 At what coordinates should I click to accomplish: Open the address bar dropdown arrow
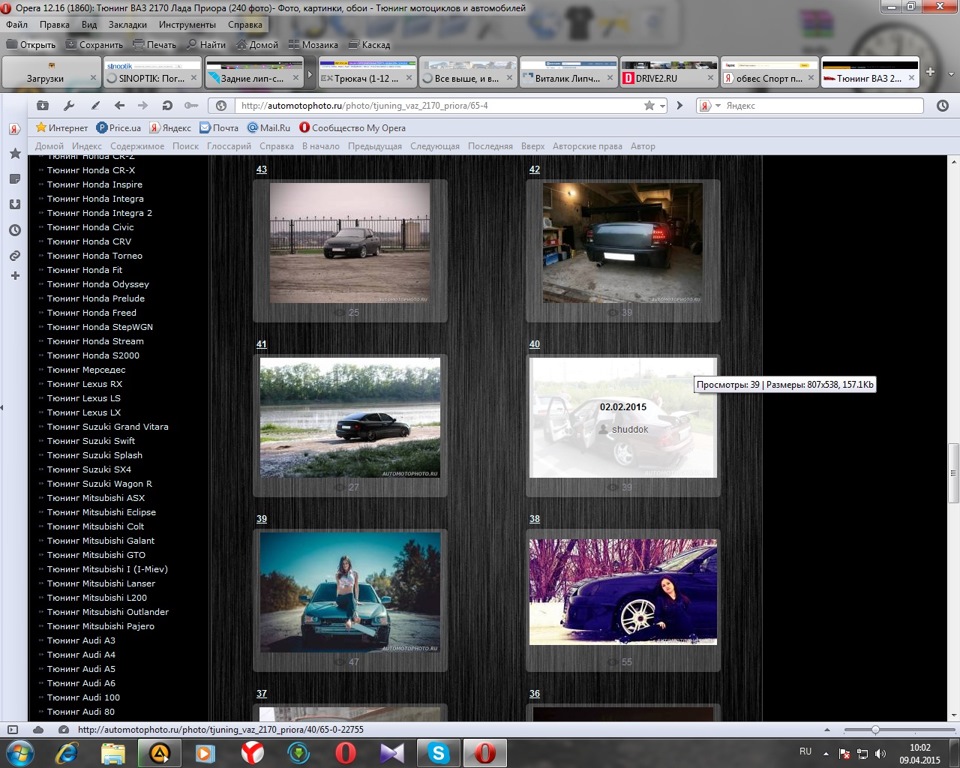tap(662, 106)
